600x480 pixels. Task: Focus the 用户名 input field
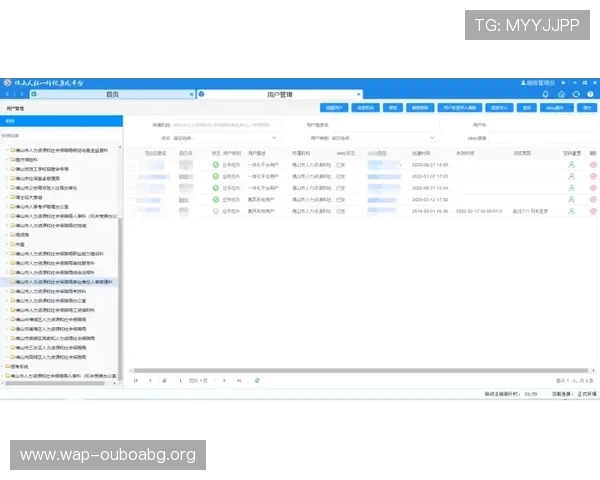[543, 125]
